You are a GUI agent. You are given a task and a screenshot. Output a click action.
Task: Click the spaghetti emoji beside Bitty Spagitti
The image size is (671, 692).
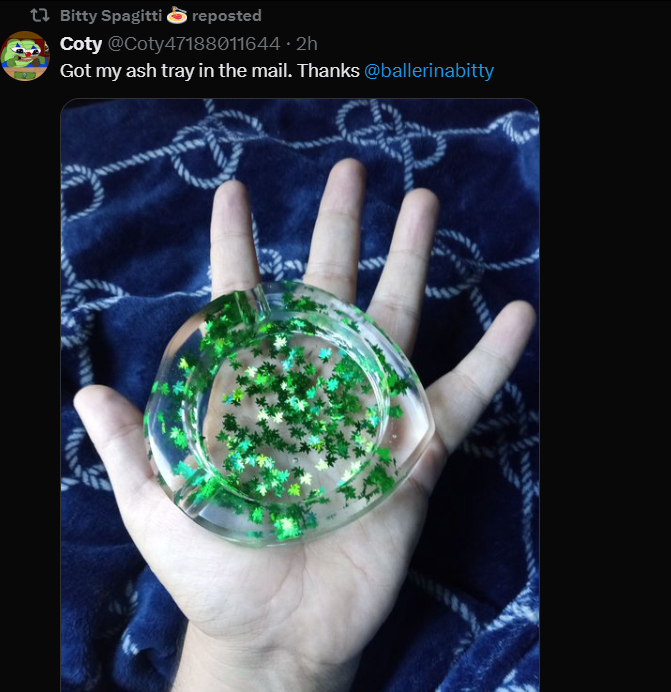177,15
